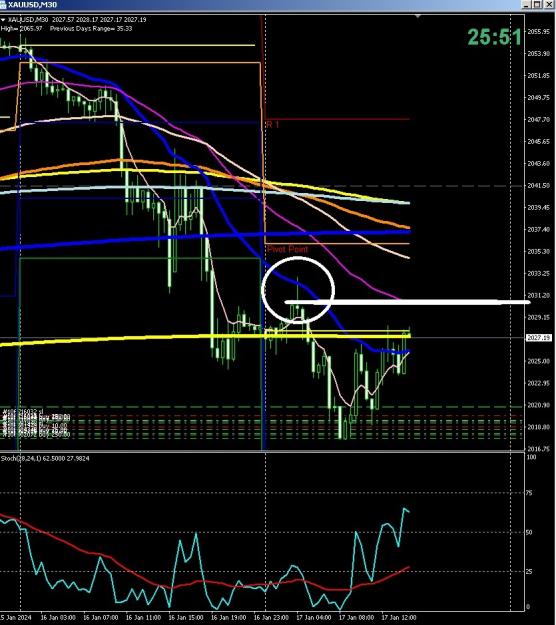Click the green 25:51 candle countdown timer
Screen dimensions: 556x625
(495, 37)
